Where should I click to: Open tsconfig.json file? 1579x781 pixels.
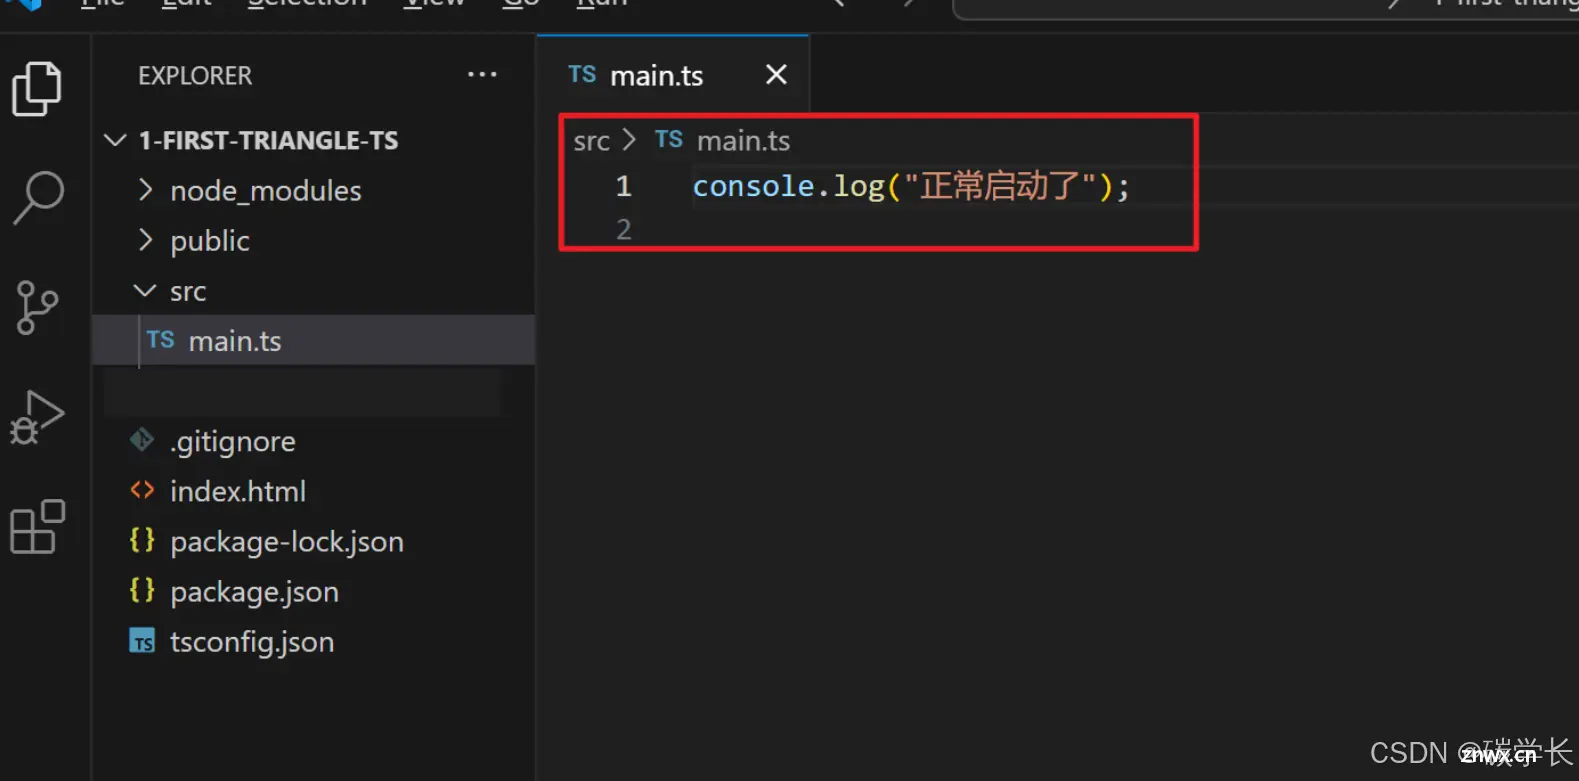coord(314,641)
